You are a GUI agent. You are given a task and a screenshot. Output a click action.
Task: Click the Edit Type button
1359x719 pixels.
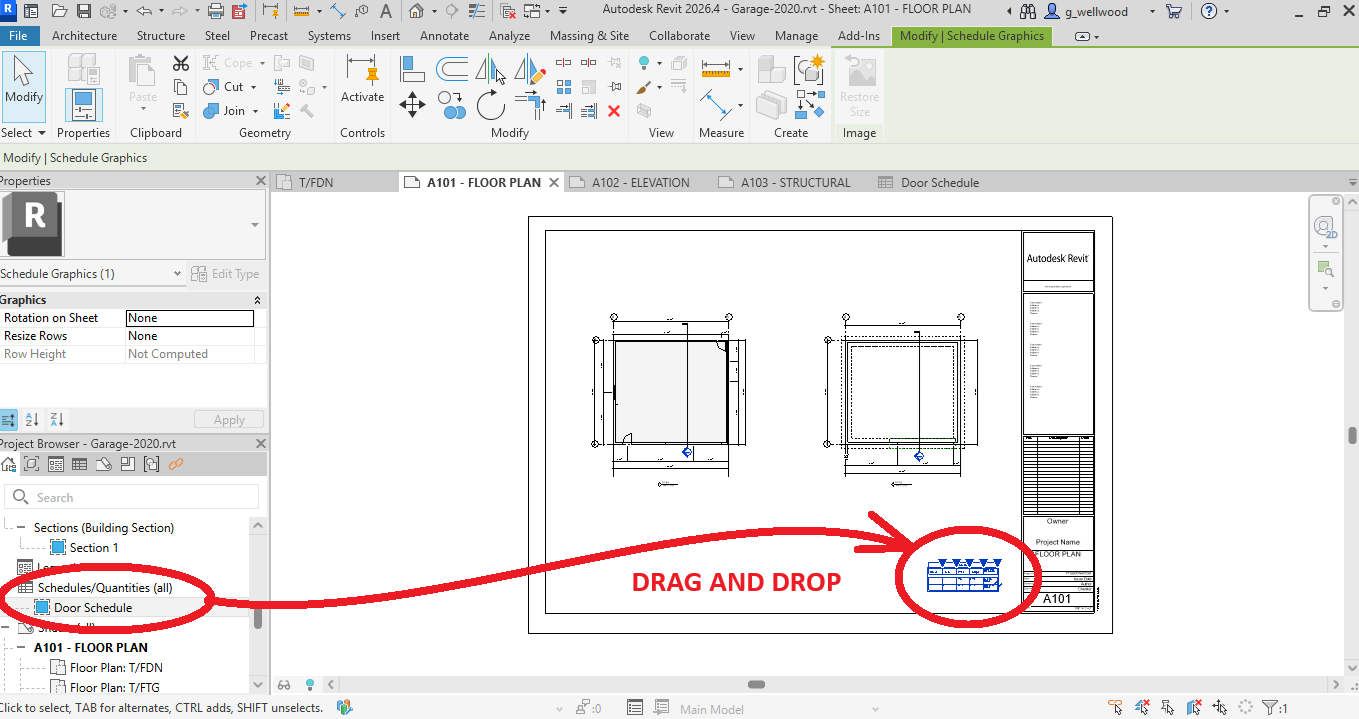[x=225, y=274]
